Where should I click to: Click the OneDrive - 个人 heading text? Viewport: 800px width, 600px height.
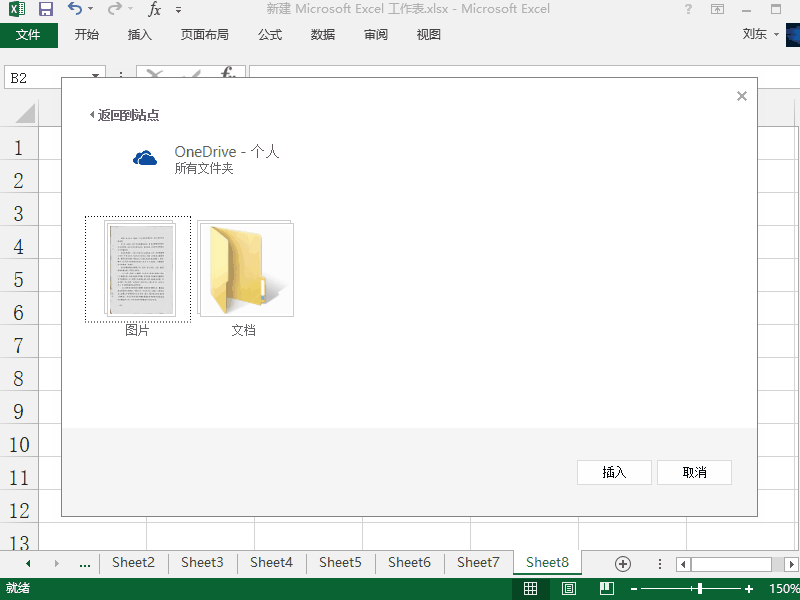click(227, 152)
